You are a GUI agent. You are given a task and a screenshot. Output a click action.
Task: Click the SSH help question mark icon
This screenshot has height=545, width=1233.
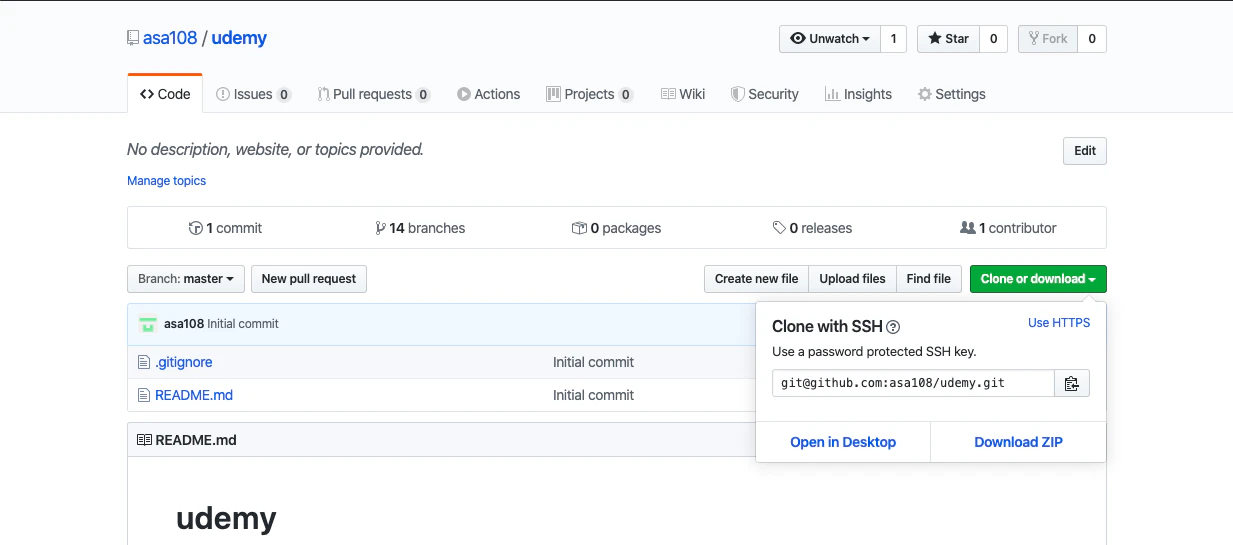894,327
